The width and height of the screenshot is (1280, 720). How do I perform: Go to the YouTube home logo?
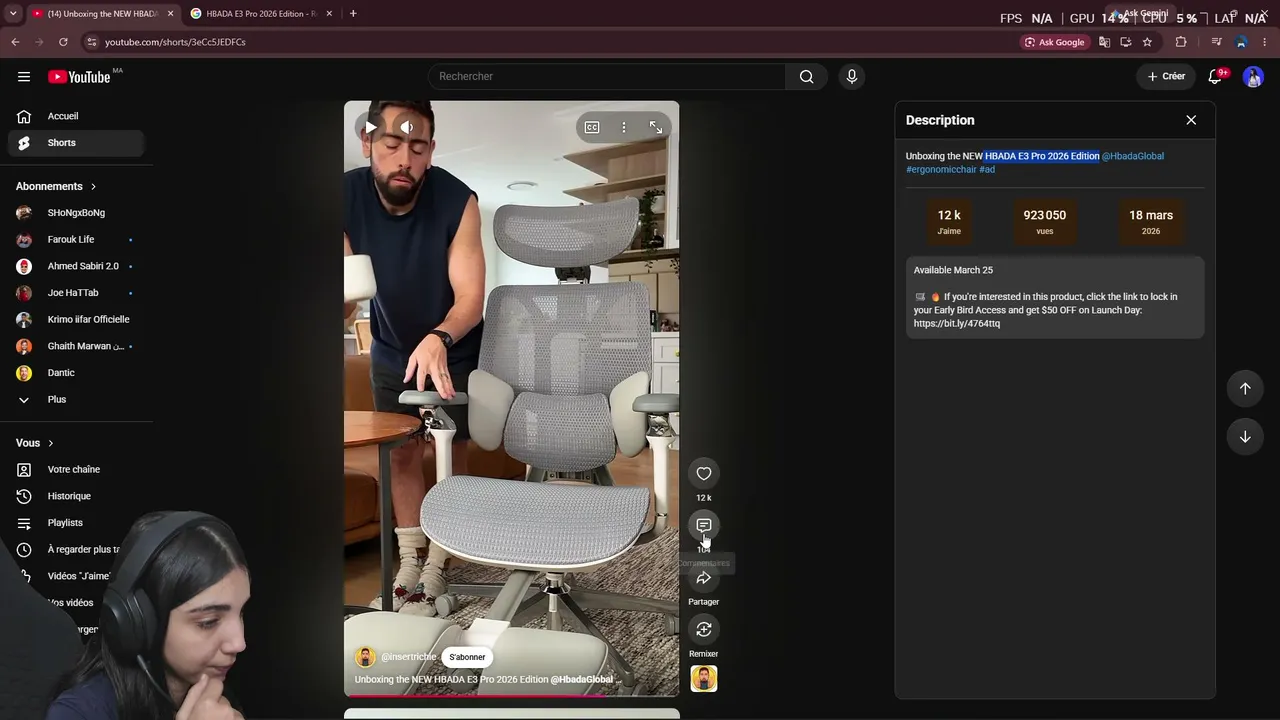(79, 77)
